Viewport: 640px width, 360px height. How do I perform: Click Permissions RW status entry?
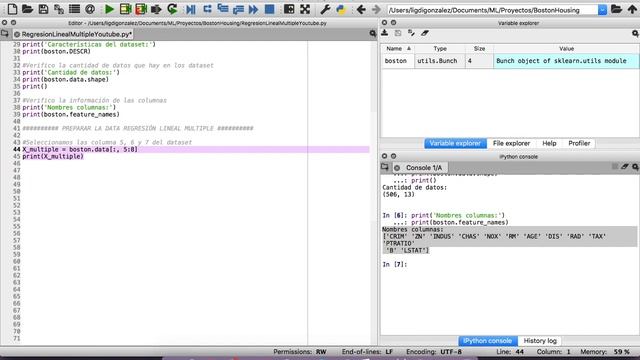[300, 352]
